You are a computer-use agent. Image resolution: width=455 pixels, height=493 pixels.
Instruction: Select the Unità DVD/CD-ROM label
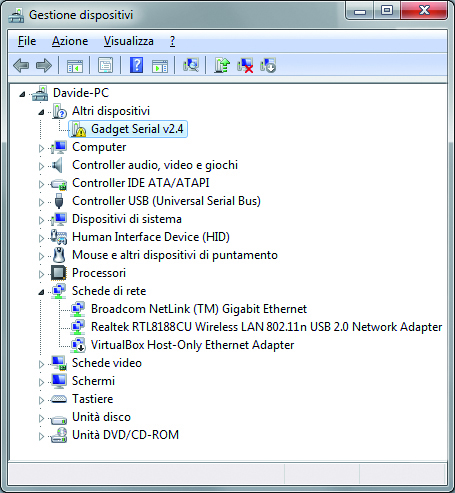click(x=125, y=435)
